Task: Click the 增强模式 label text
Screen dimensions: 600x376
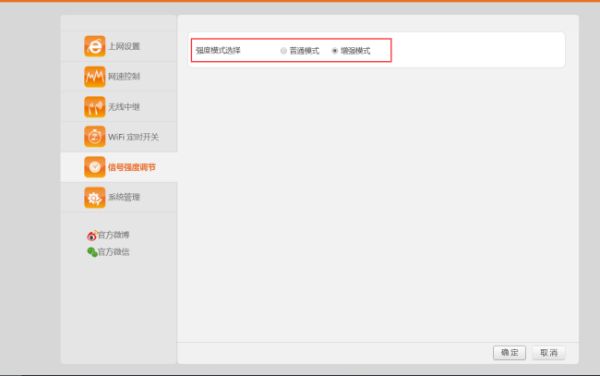Action: 355,50
